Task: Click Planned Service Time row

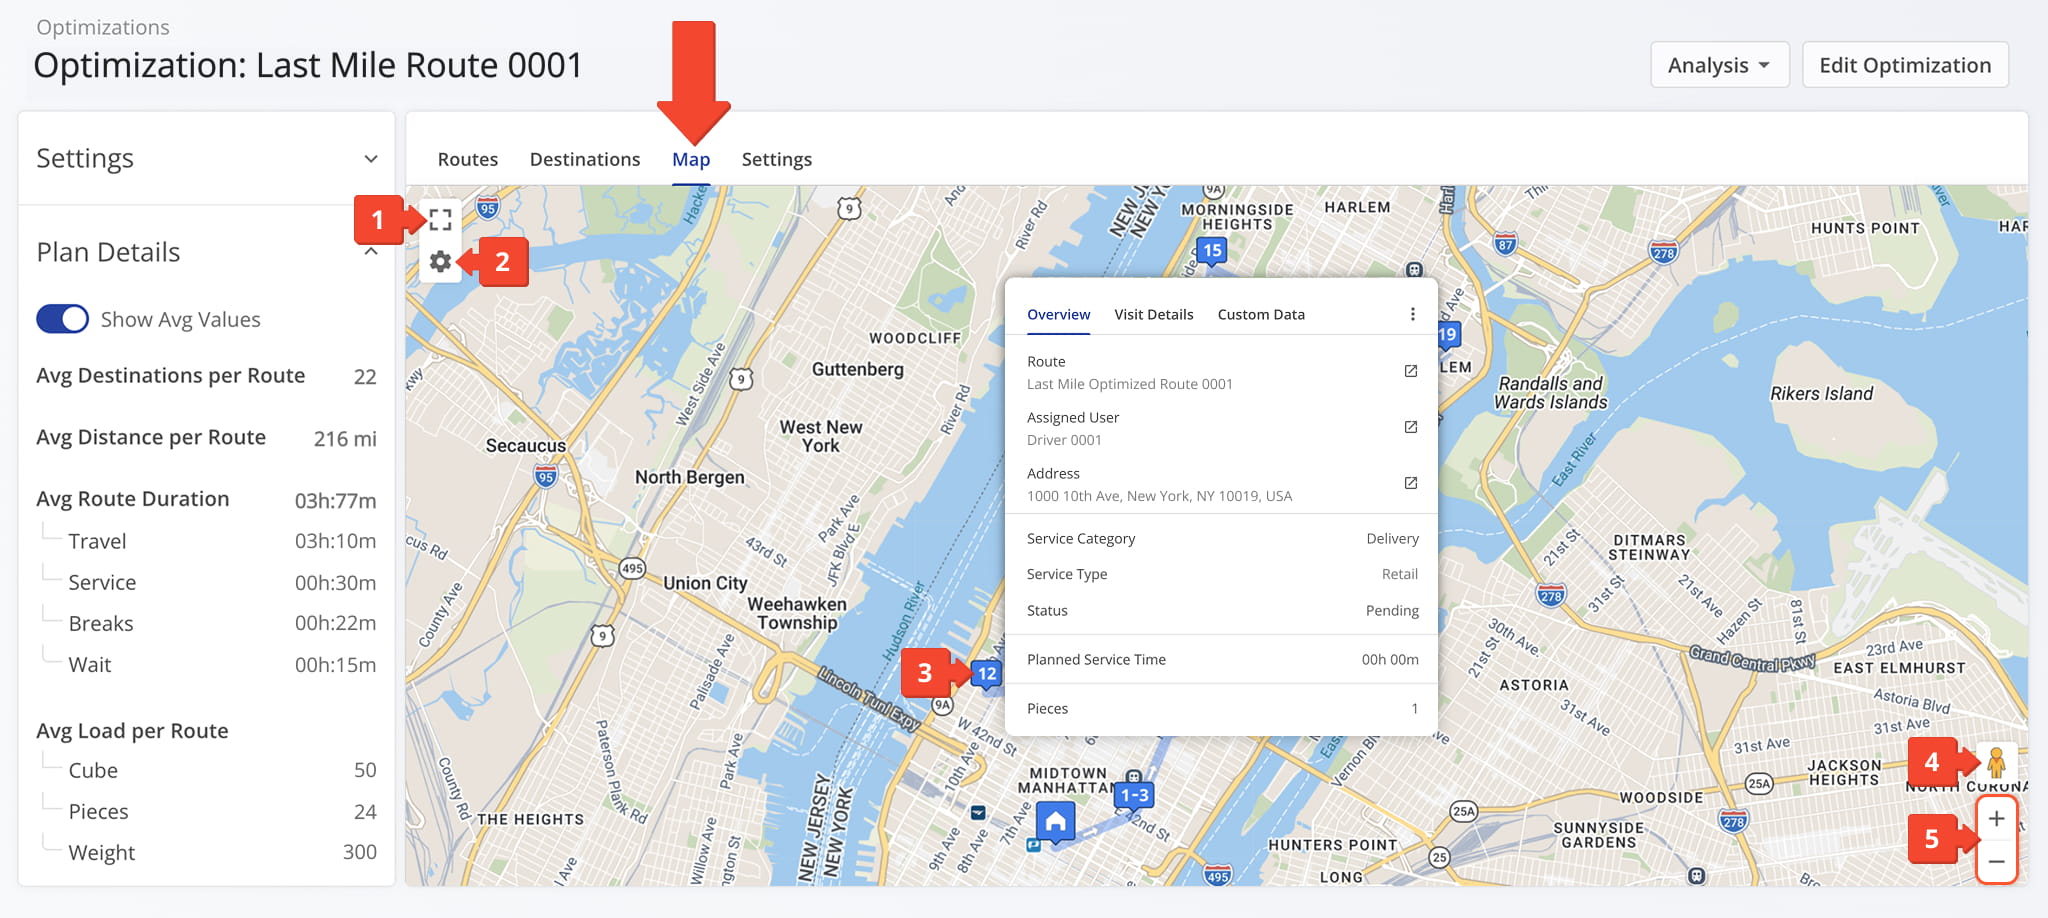Action: tap(1222, 659)
